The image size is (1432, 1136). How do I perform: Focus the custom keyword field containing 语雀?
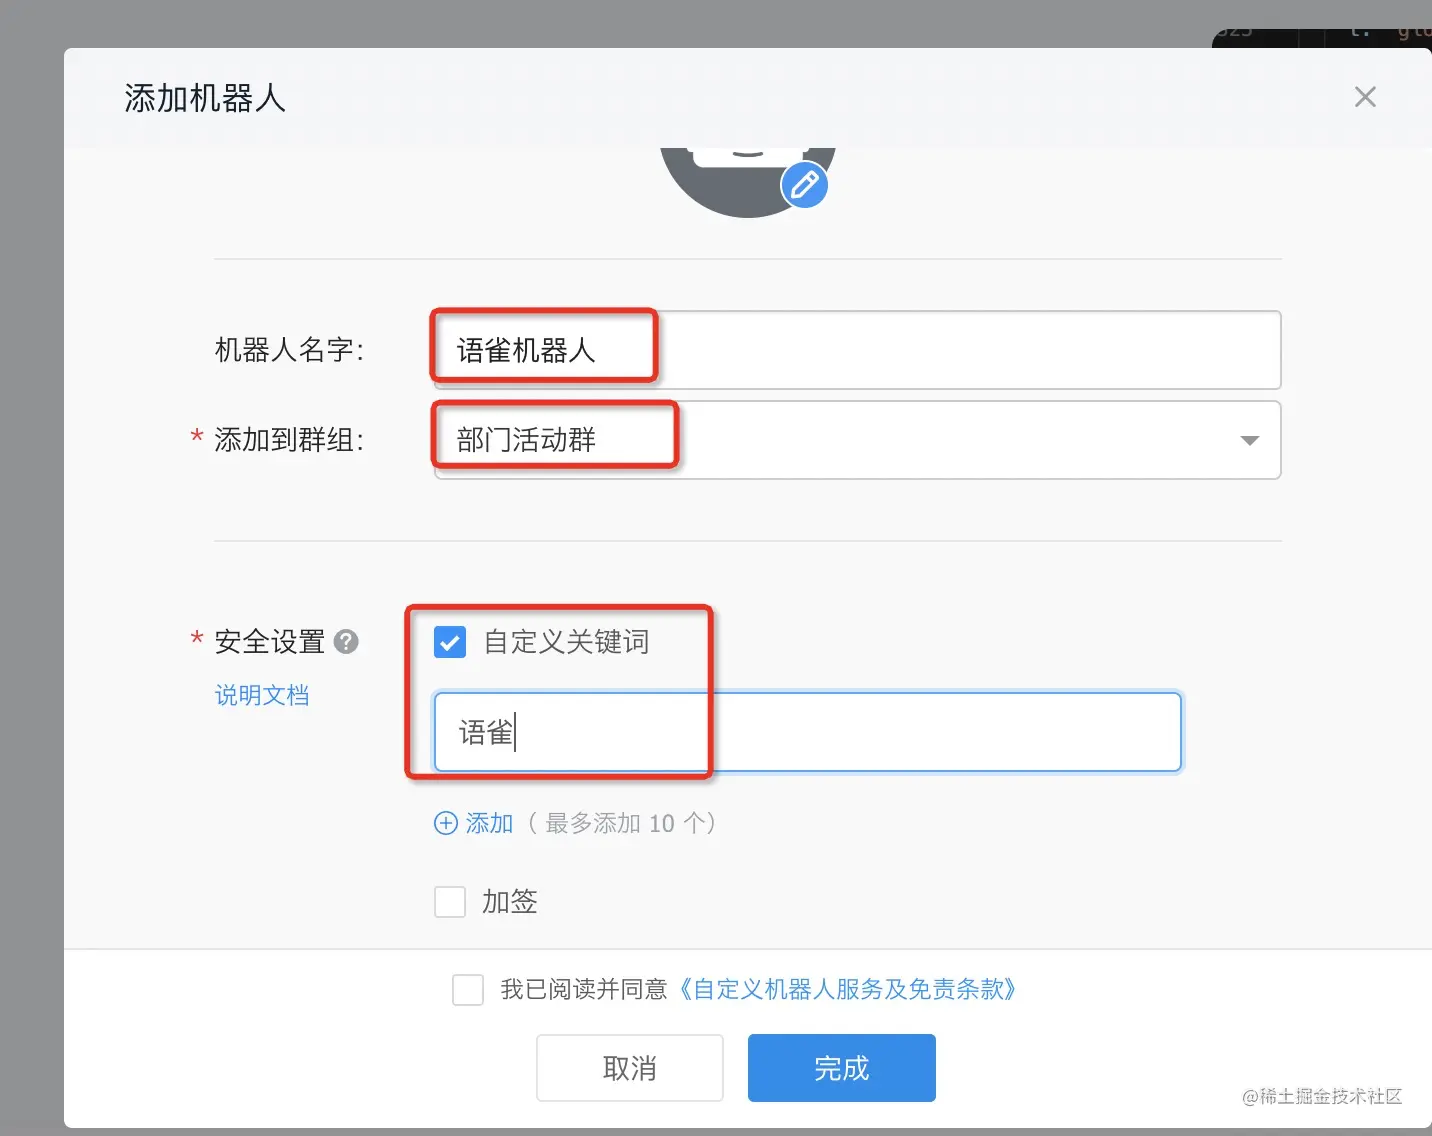coord(808,732)
